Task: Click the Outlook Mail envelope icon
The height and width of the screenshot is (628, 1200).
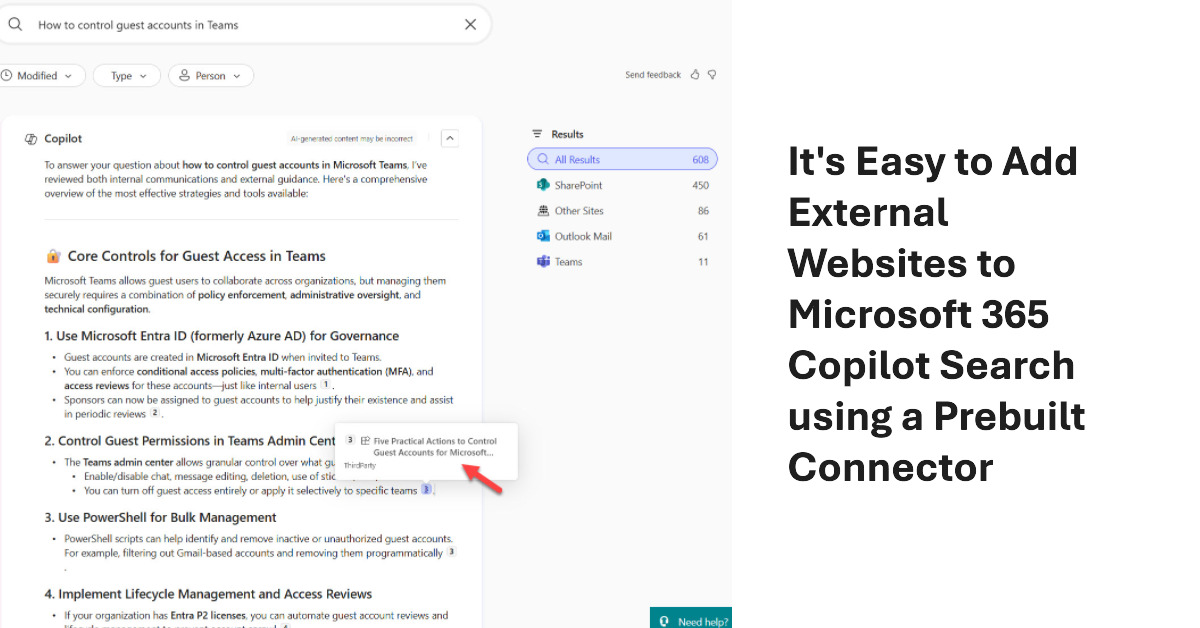Action: pyautogui.click(x=543, y=236)
